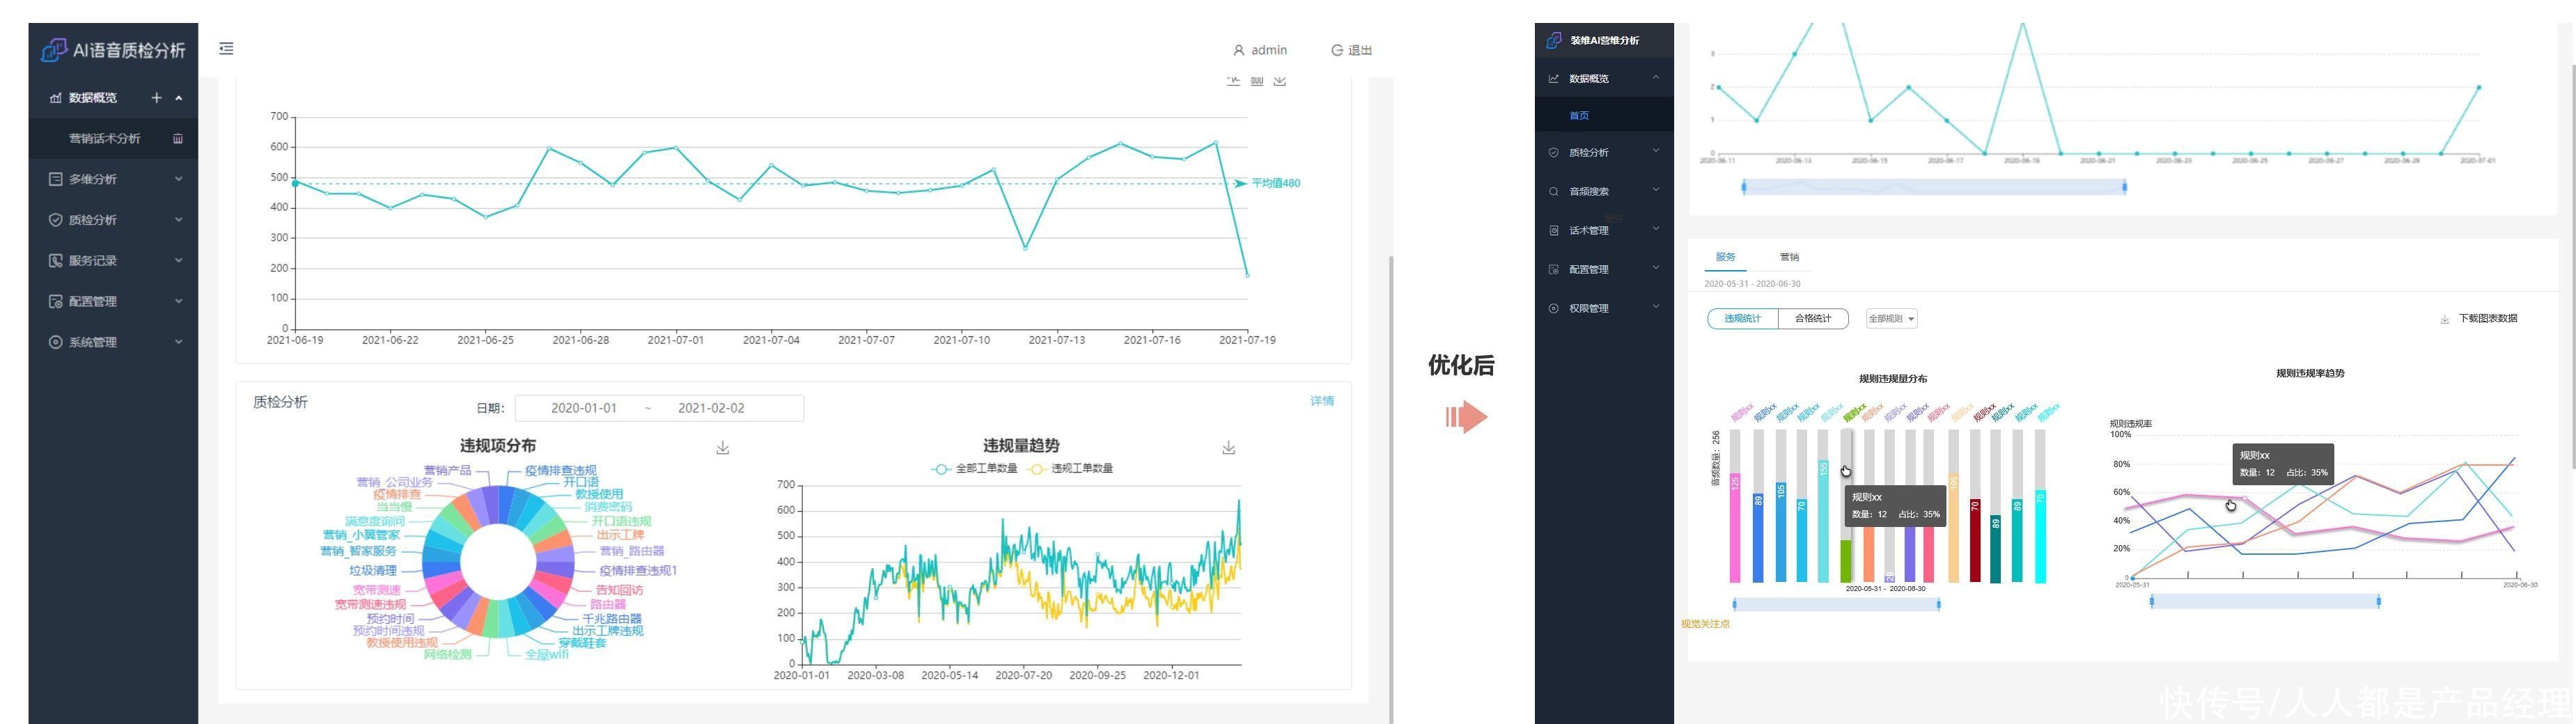Click the 装维AI营维分析 logo icon
The image size is (2576, 724).
(x=1553, y=40)
